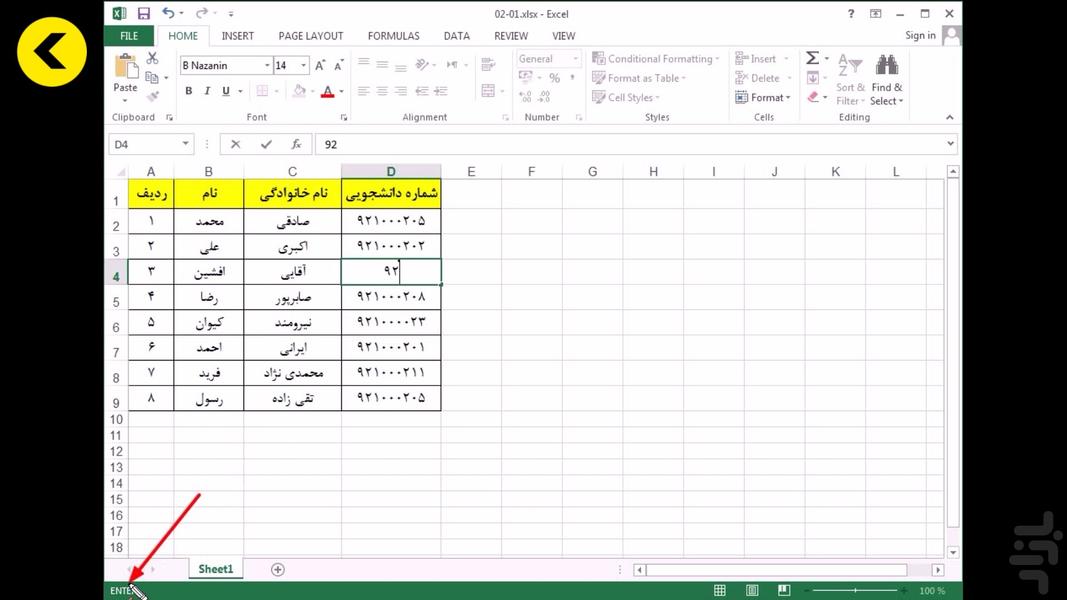Expand the B Nazanin font name dropdown

tap(267, 65)
